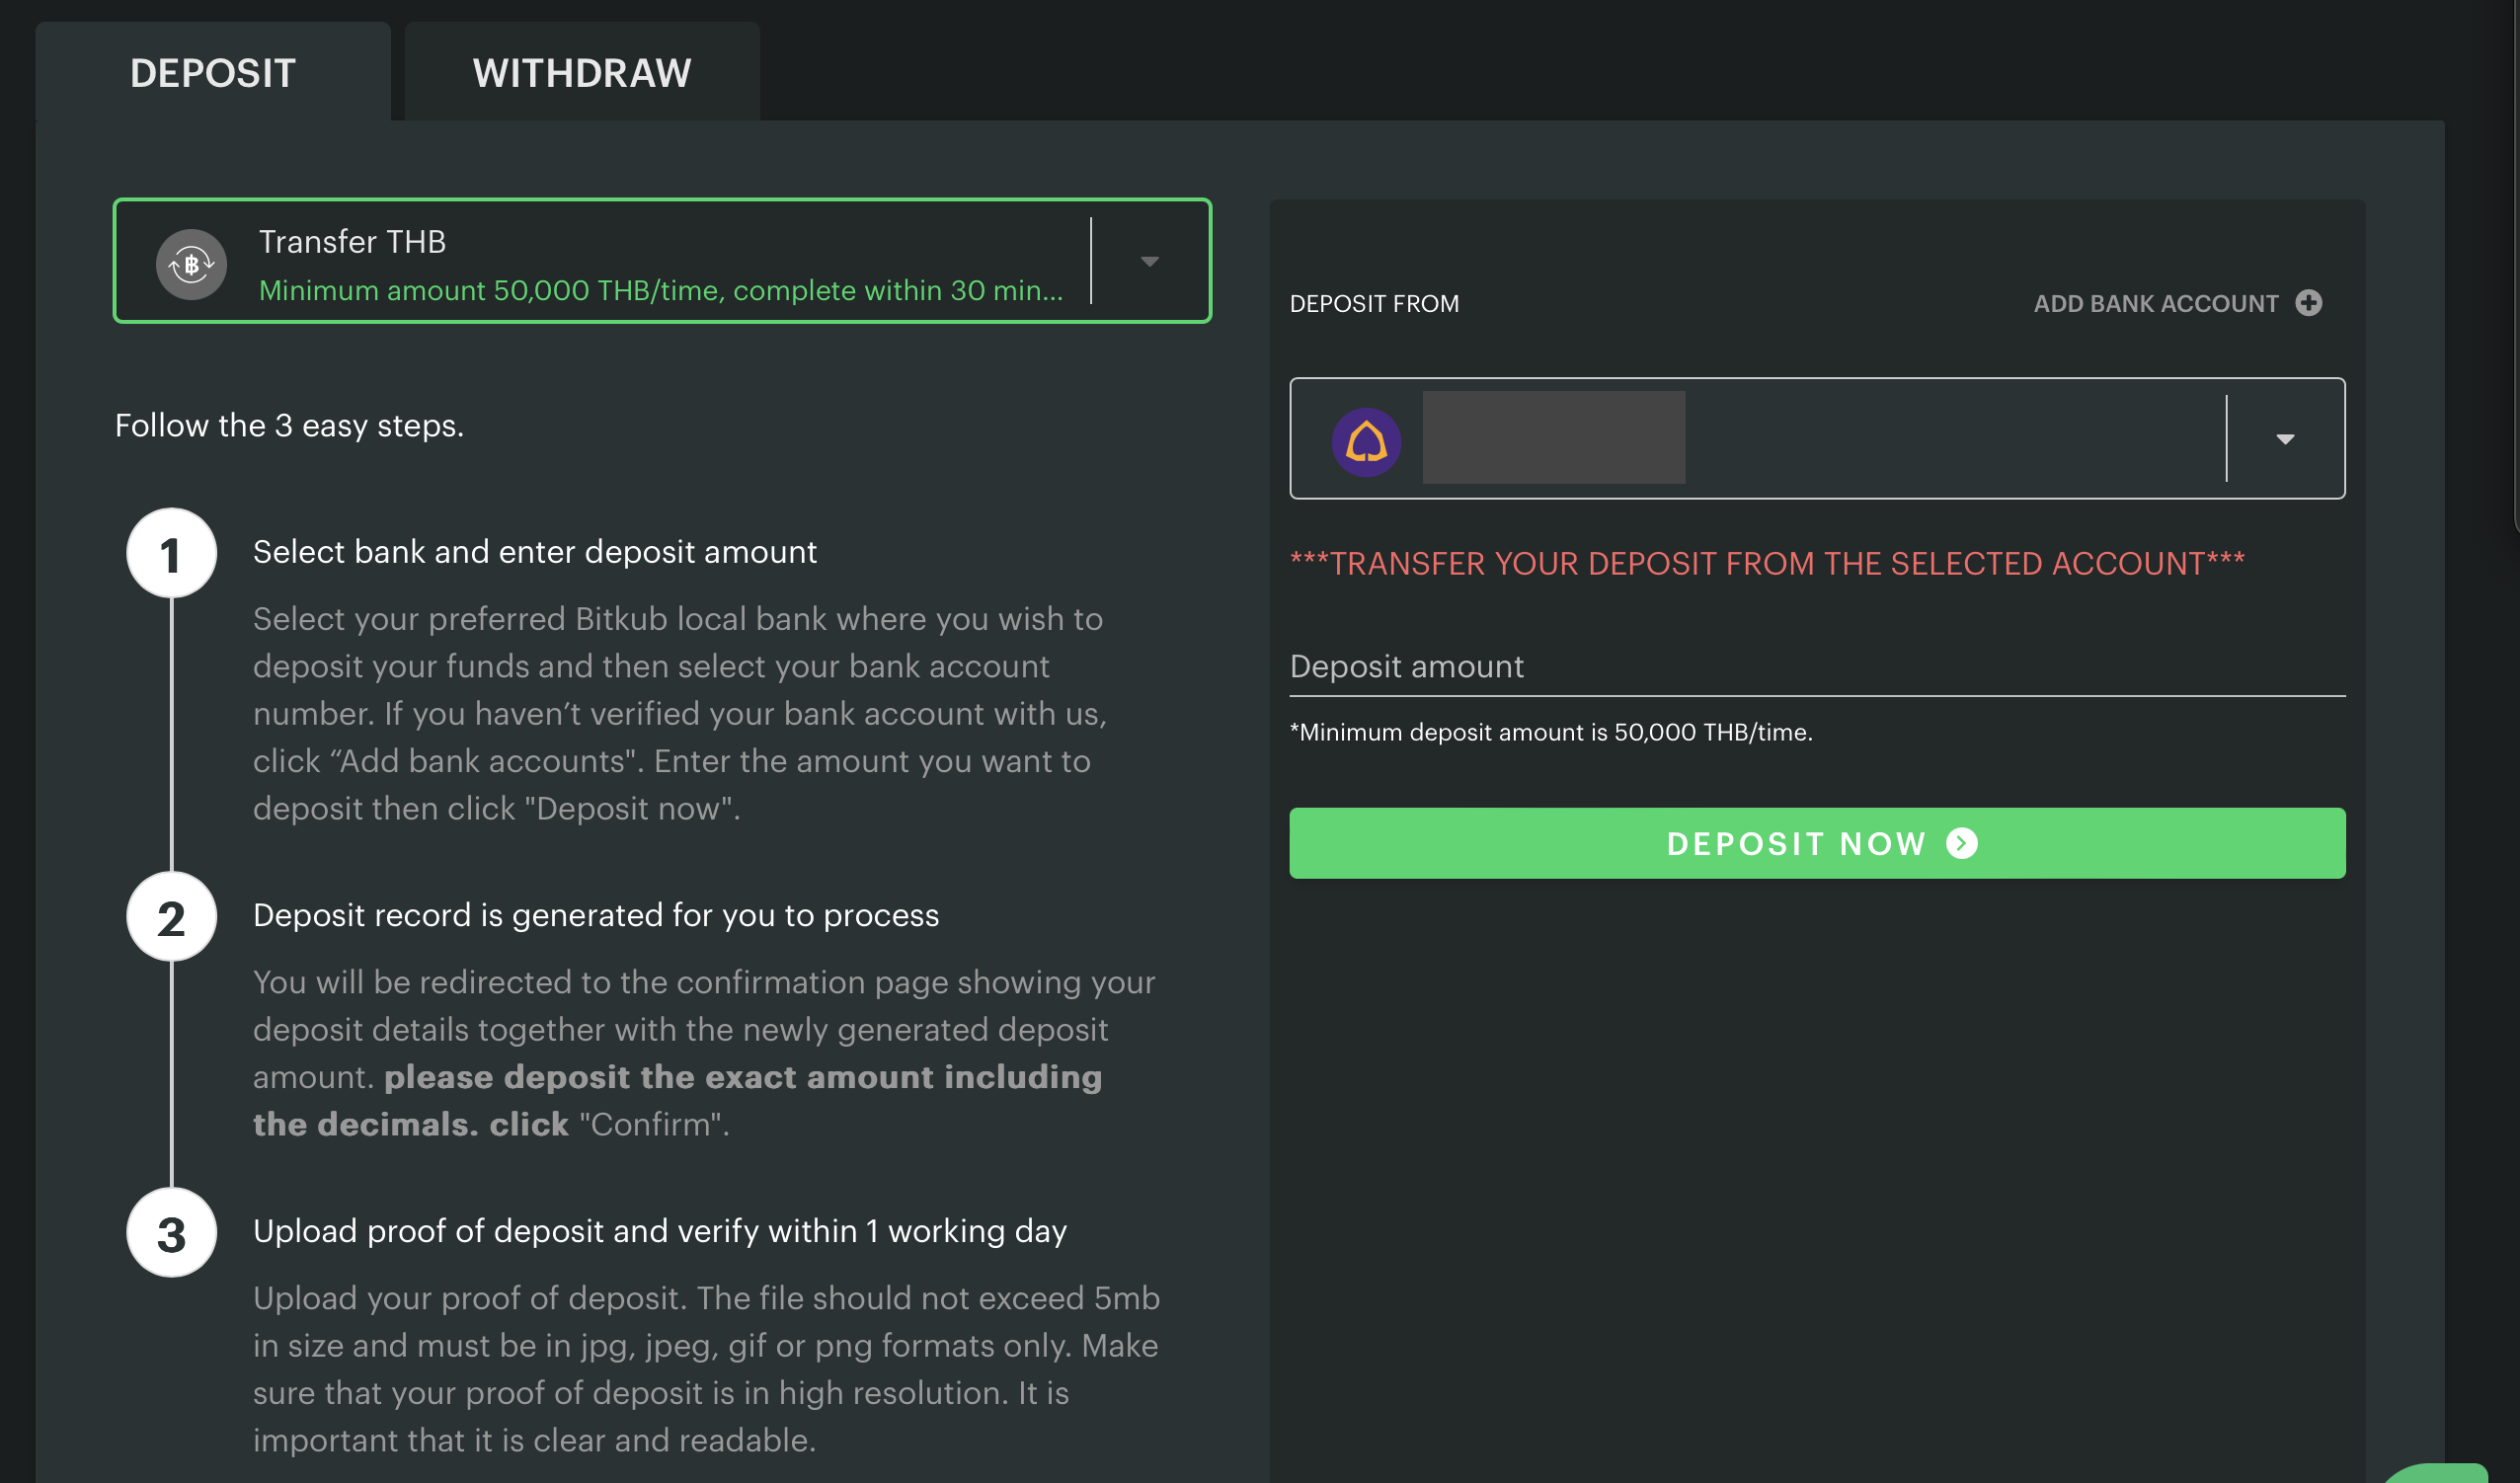2520x1483 pixels.
Task: Click the 'Select bank and enter deposit amount' heading
Action: [534, 552]
